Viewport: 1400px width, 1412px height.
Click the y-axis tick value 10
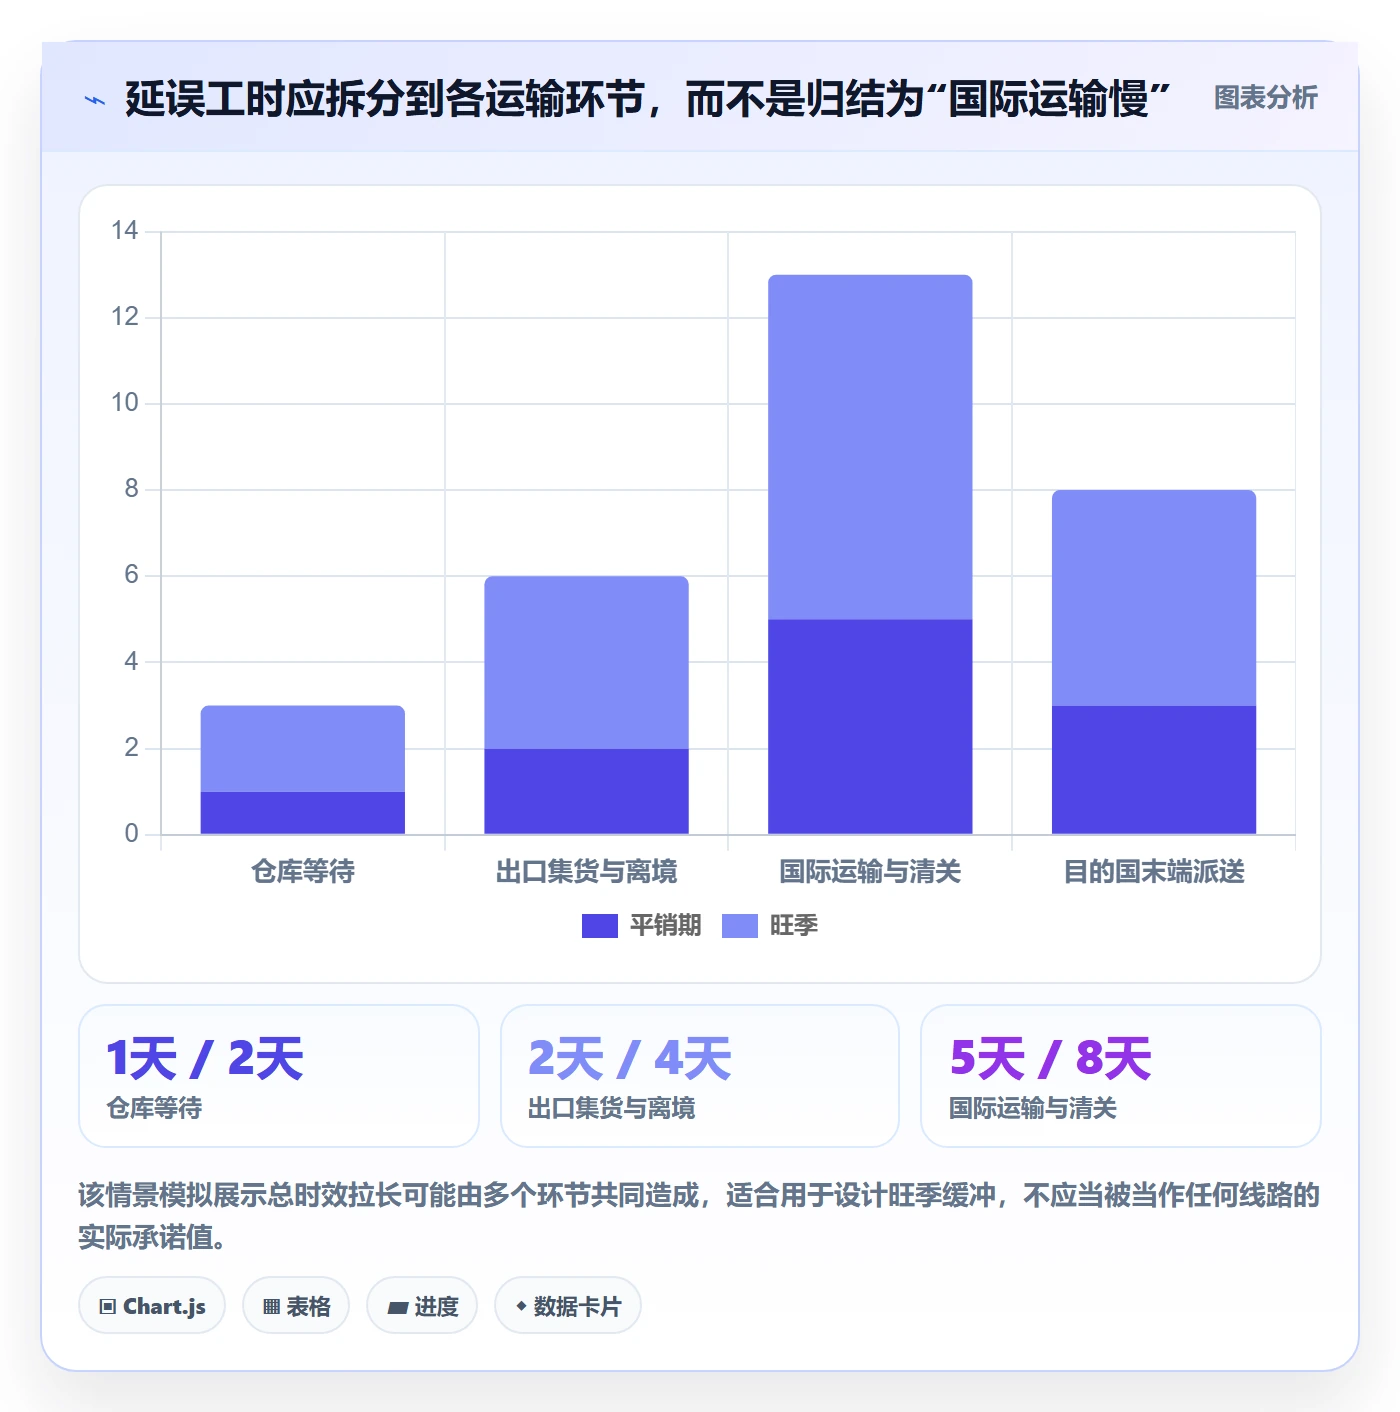(x=125, y=403)
